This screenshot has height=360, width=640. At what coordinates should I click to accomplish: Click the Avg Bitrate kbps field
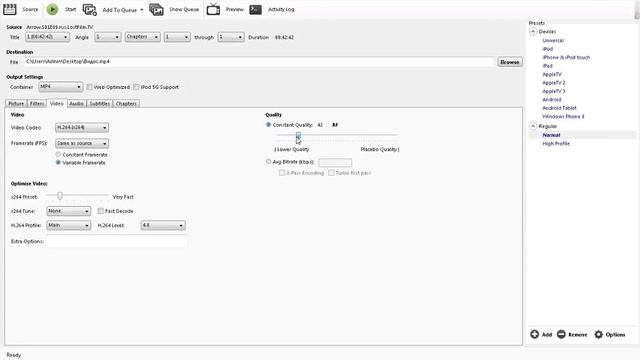[335, 162]
